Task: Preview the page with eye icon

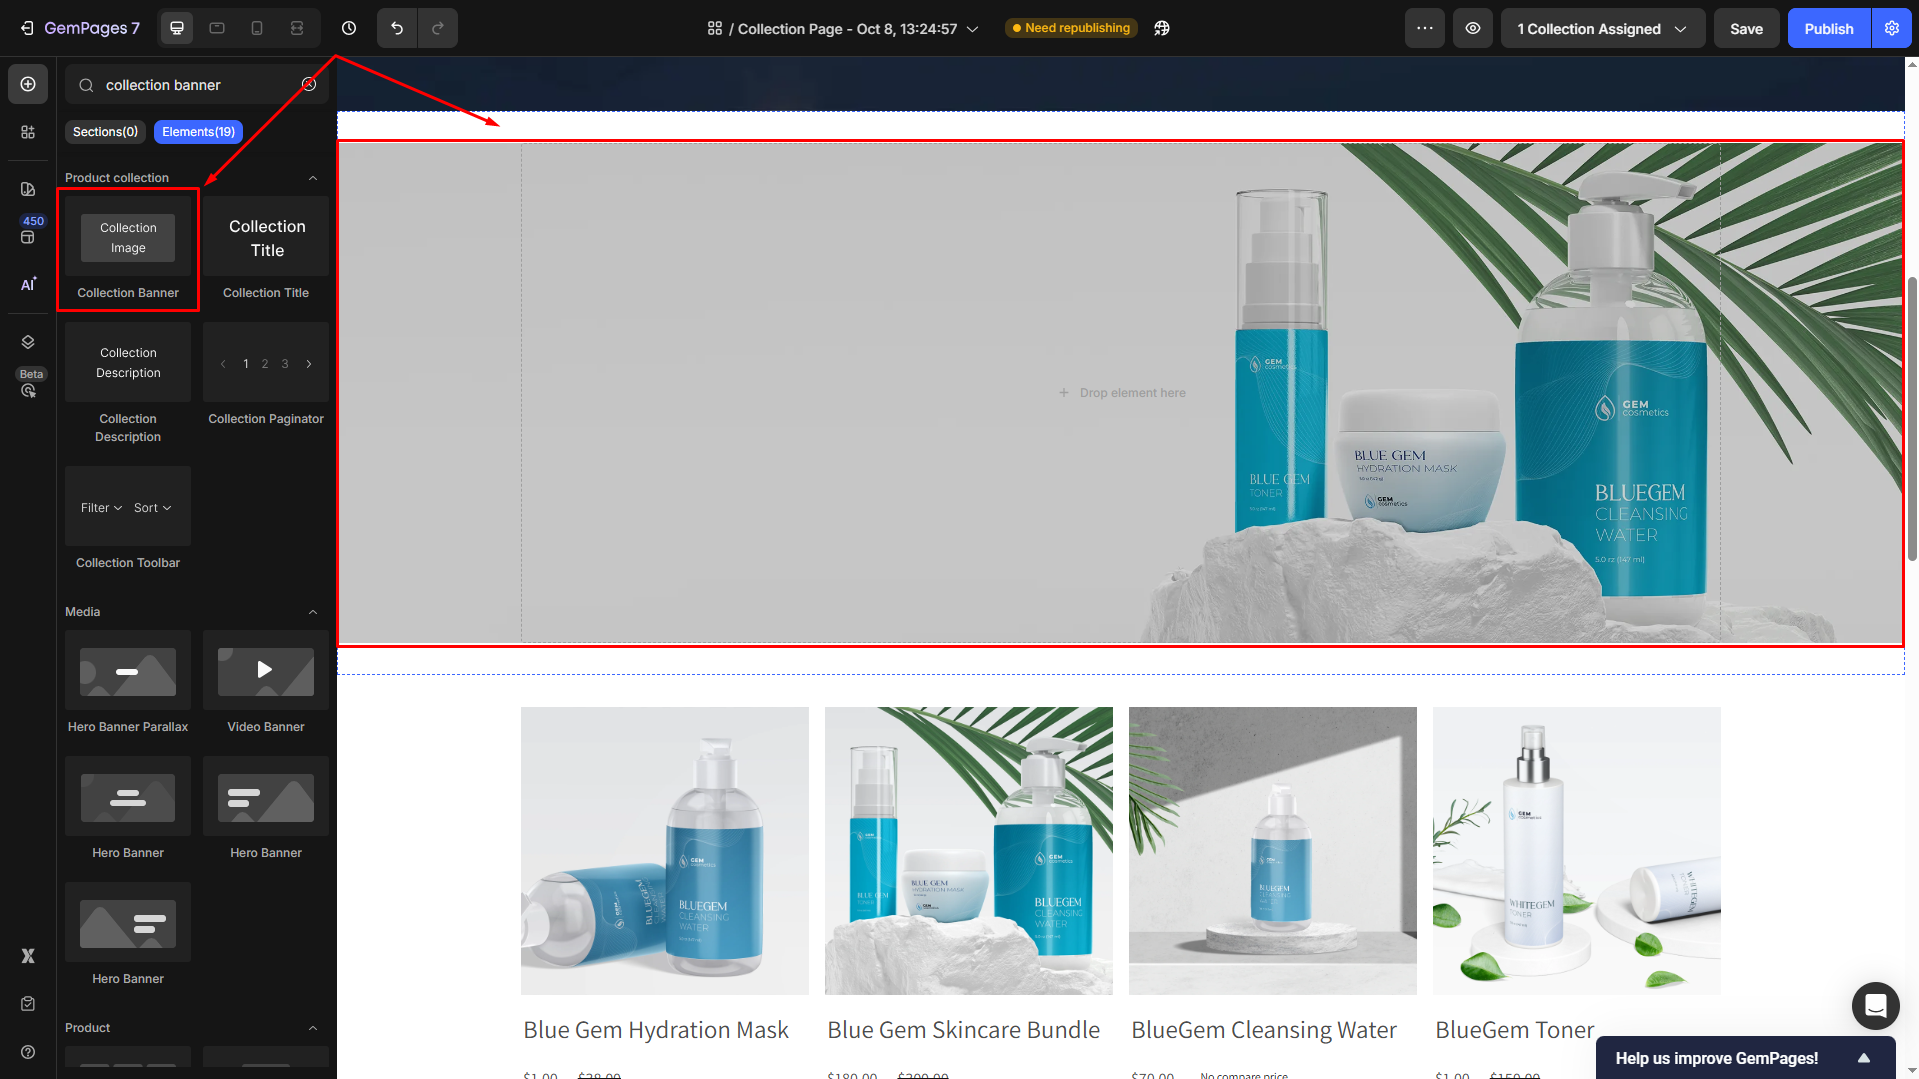Action: click(x=1473, y=28)
